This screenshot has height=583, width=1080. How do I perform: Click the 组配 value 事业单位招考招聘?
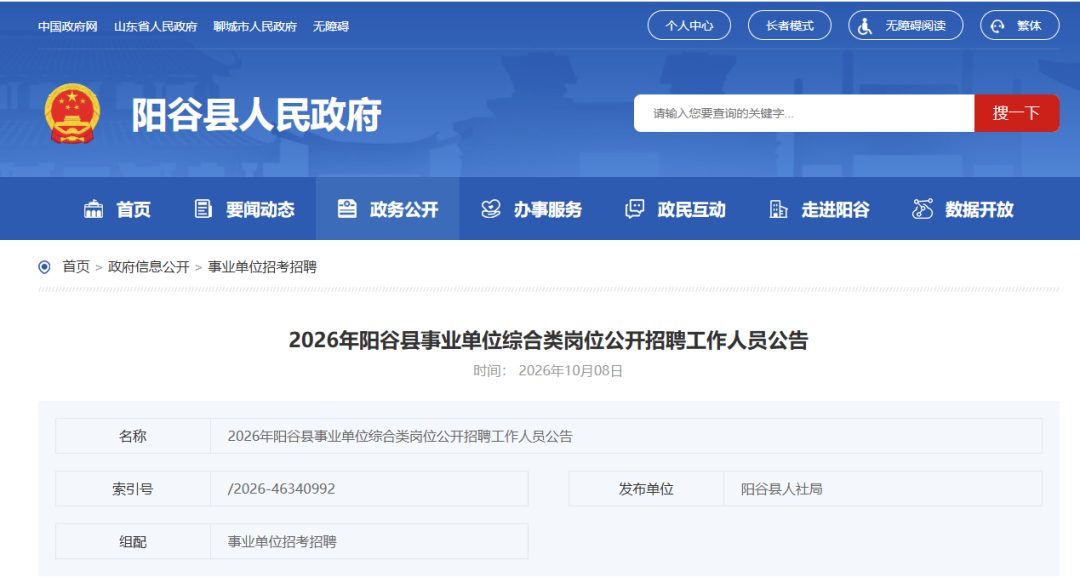point(282,542)
